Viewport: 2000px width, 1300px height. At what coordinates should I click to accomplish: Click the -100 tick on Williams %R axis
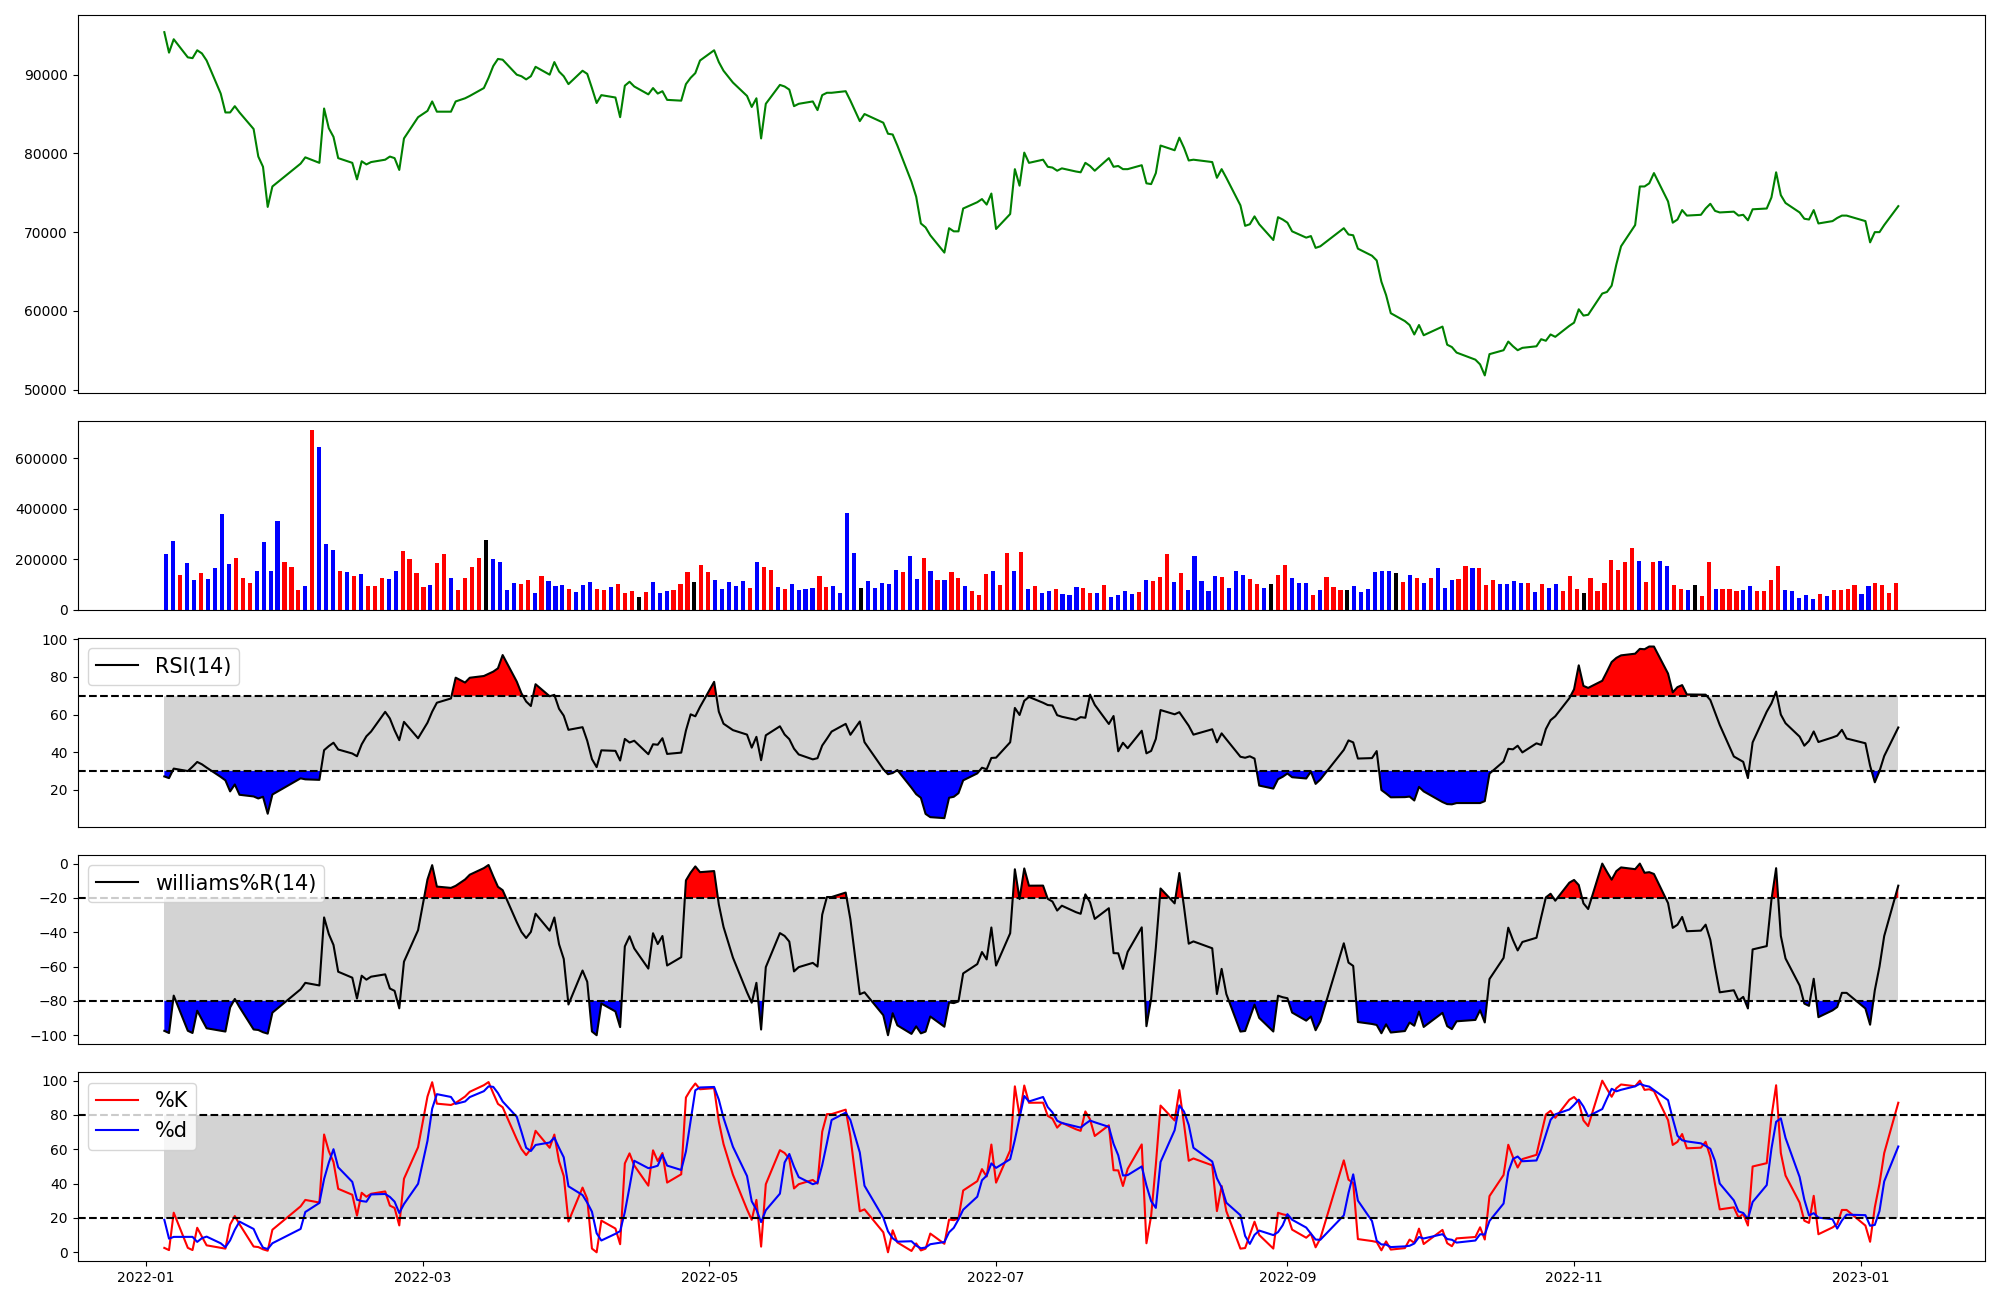pyautogui.click(x=49, y=1036)
